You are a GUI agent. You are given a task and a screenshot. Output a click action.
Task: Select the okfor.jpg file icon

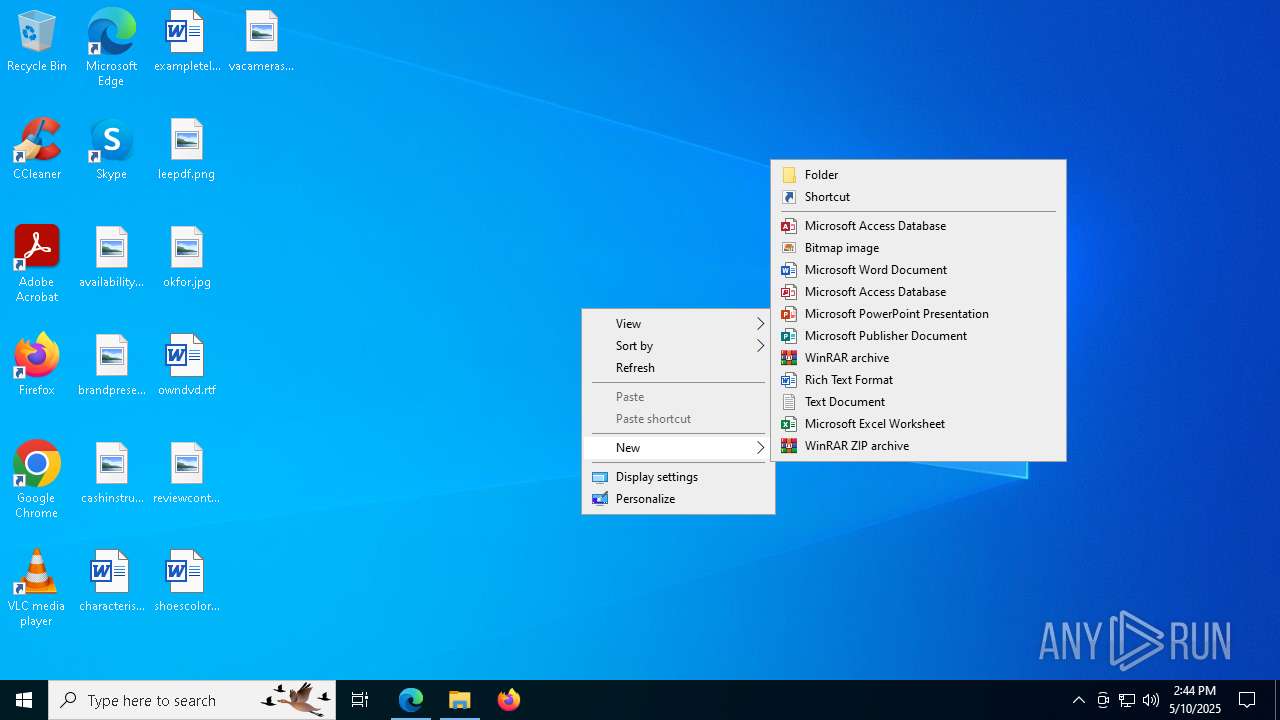tap(186, 258)
